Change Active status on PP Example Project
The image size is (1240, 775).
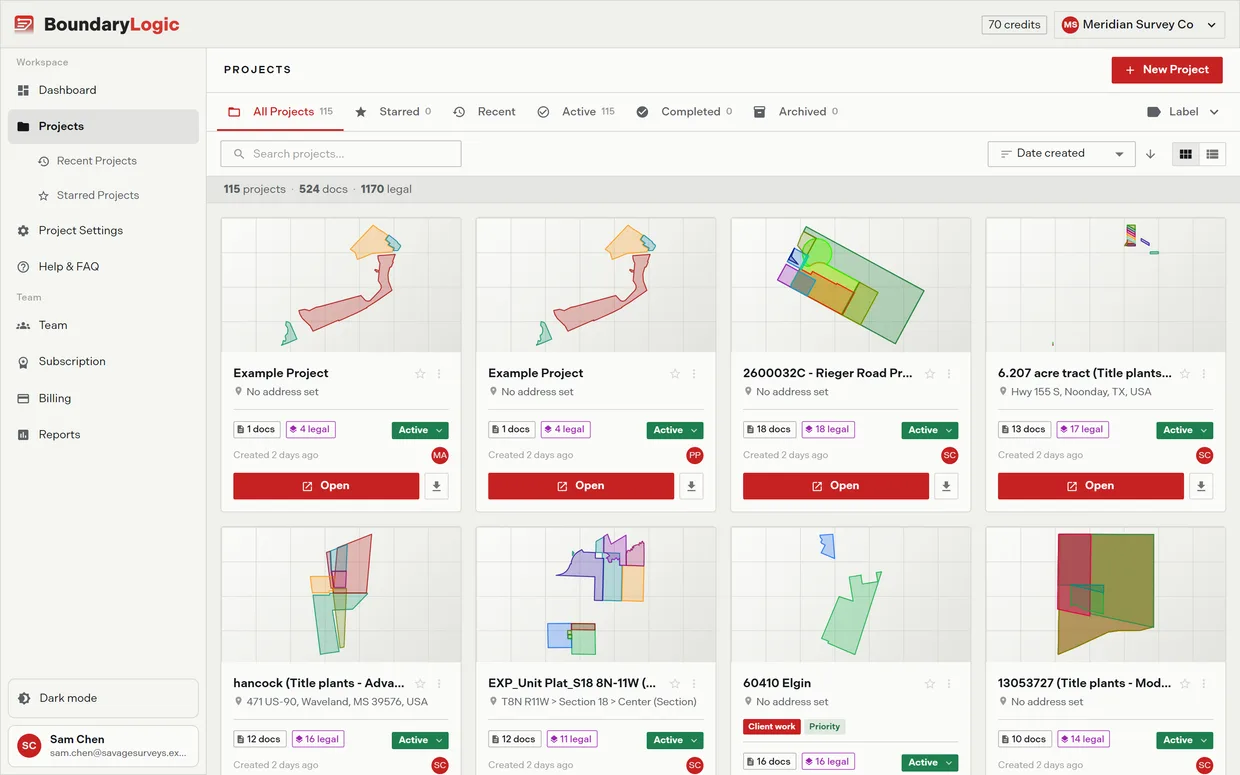[x=675, y=430]
